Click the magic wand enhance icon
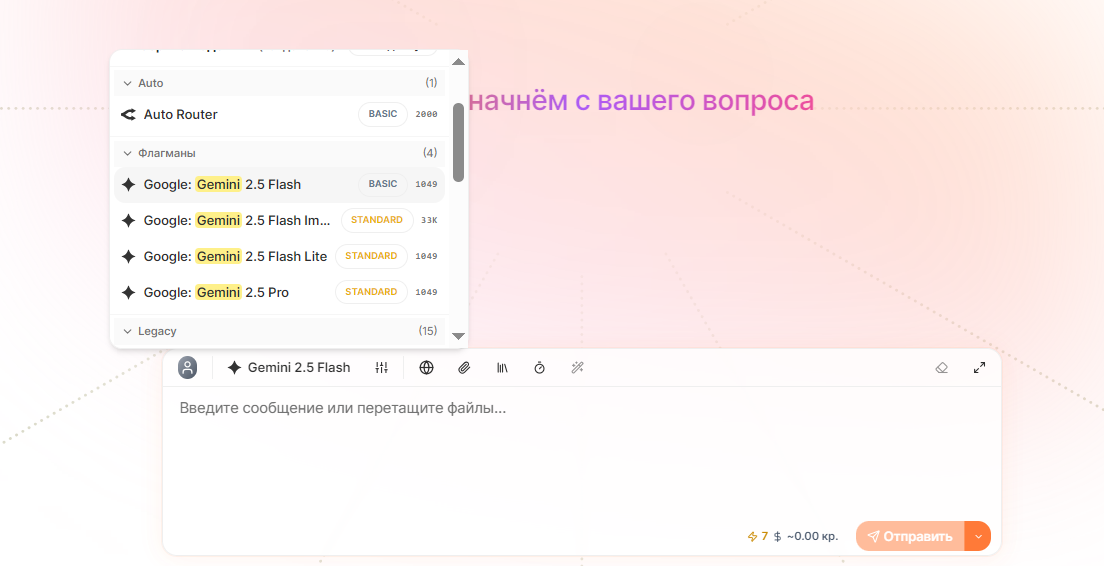The width and height of the screenshot is (1104, 566). coord(577,367)
